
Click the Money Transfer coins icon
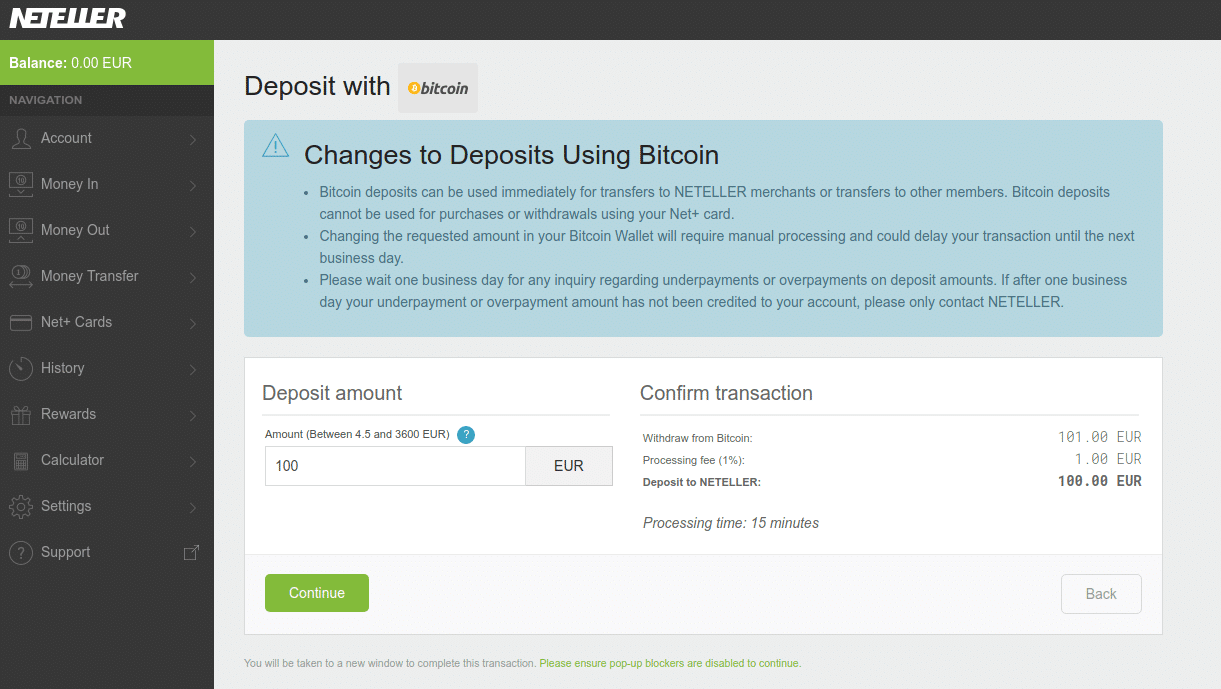pyautogui.click(x=21, y=276)
